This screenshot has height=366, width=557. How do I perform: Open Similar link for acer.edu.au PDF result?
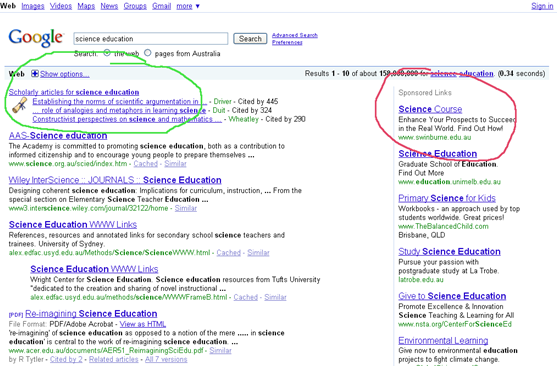click(220, 350)
